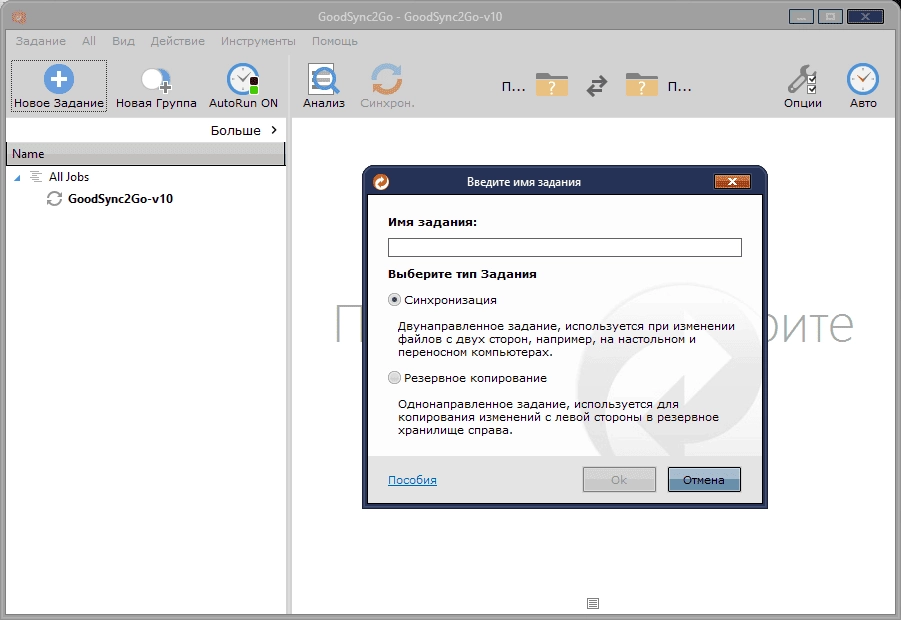
Task: Open the Пособия link
Action: point(412,480)
